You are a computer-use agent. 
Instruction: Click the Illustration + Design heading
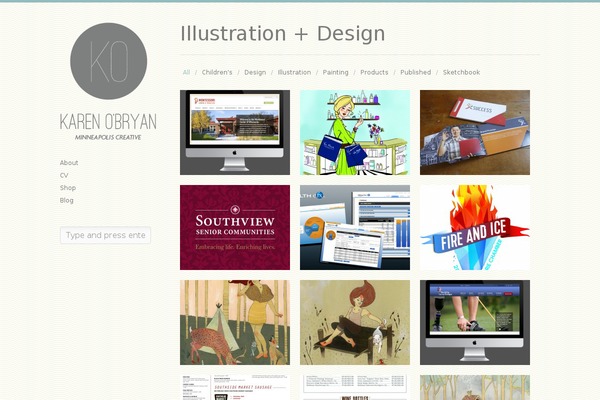click(x=283, y=34)
